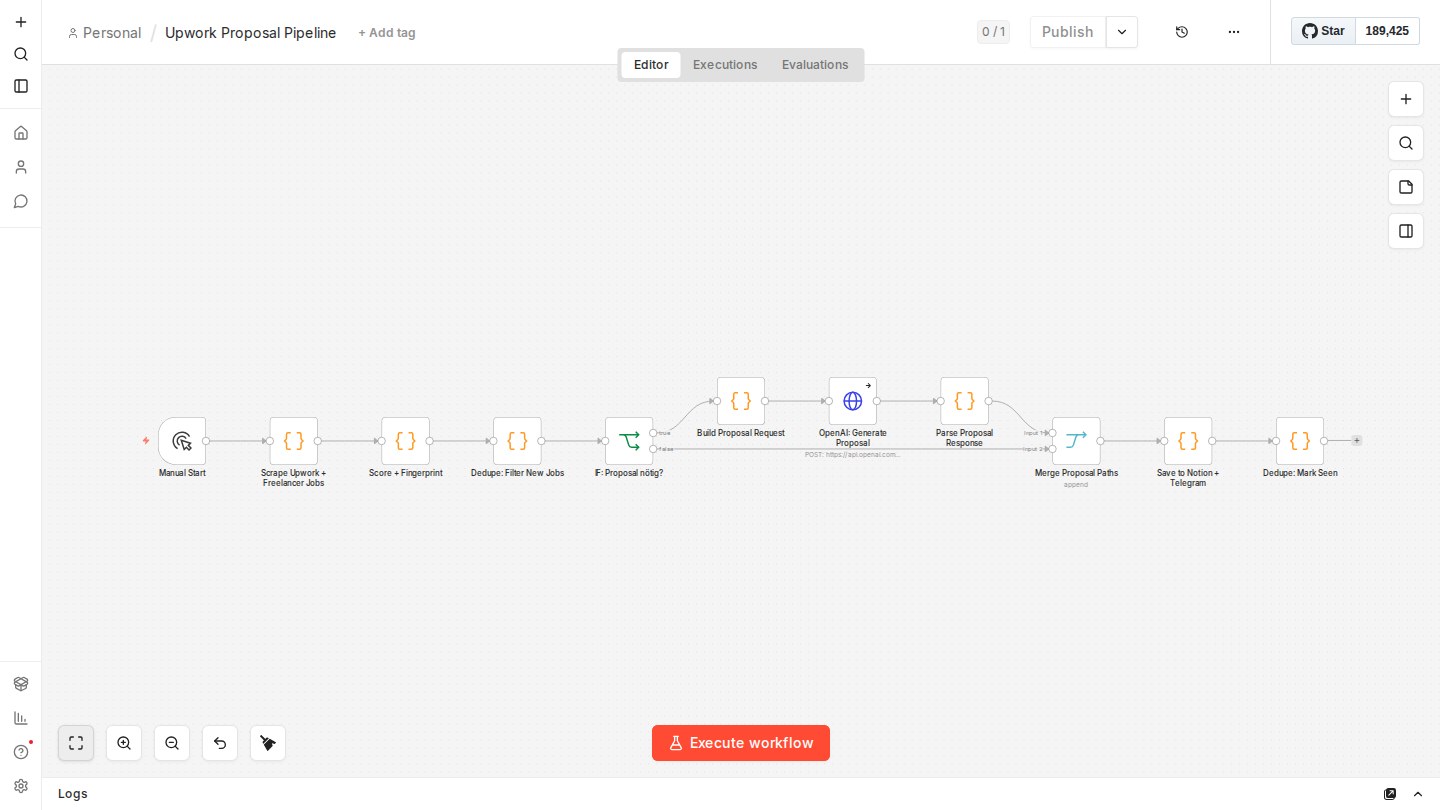Go to the Home overview icon
Screen dimensions: 1440x810
coord(20,133)
